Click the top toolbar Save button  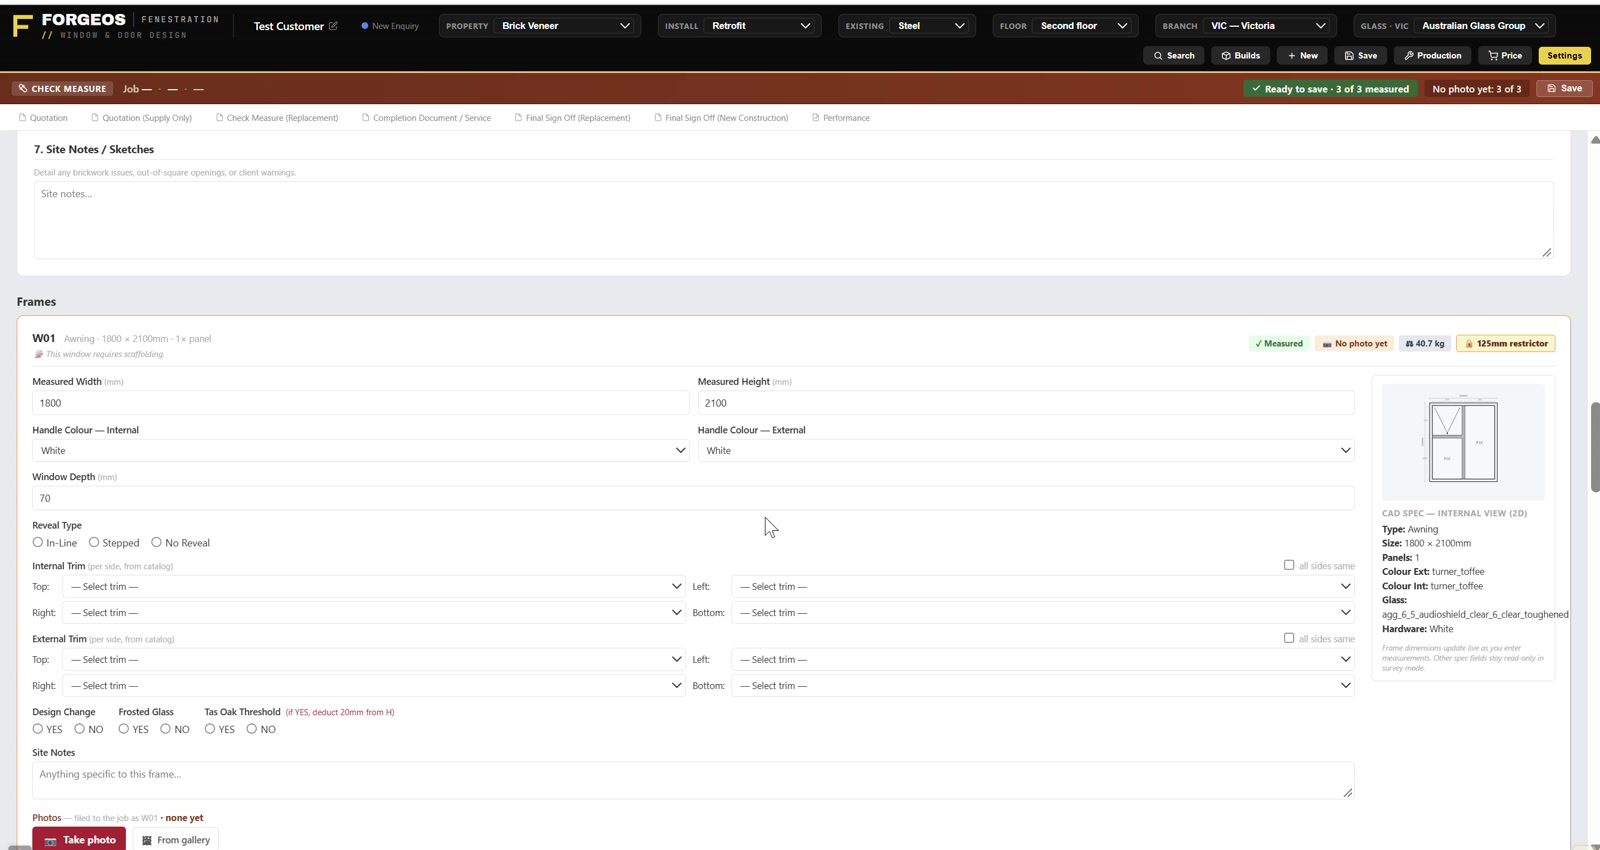pos(1360,56)
